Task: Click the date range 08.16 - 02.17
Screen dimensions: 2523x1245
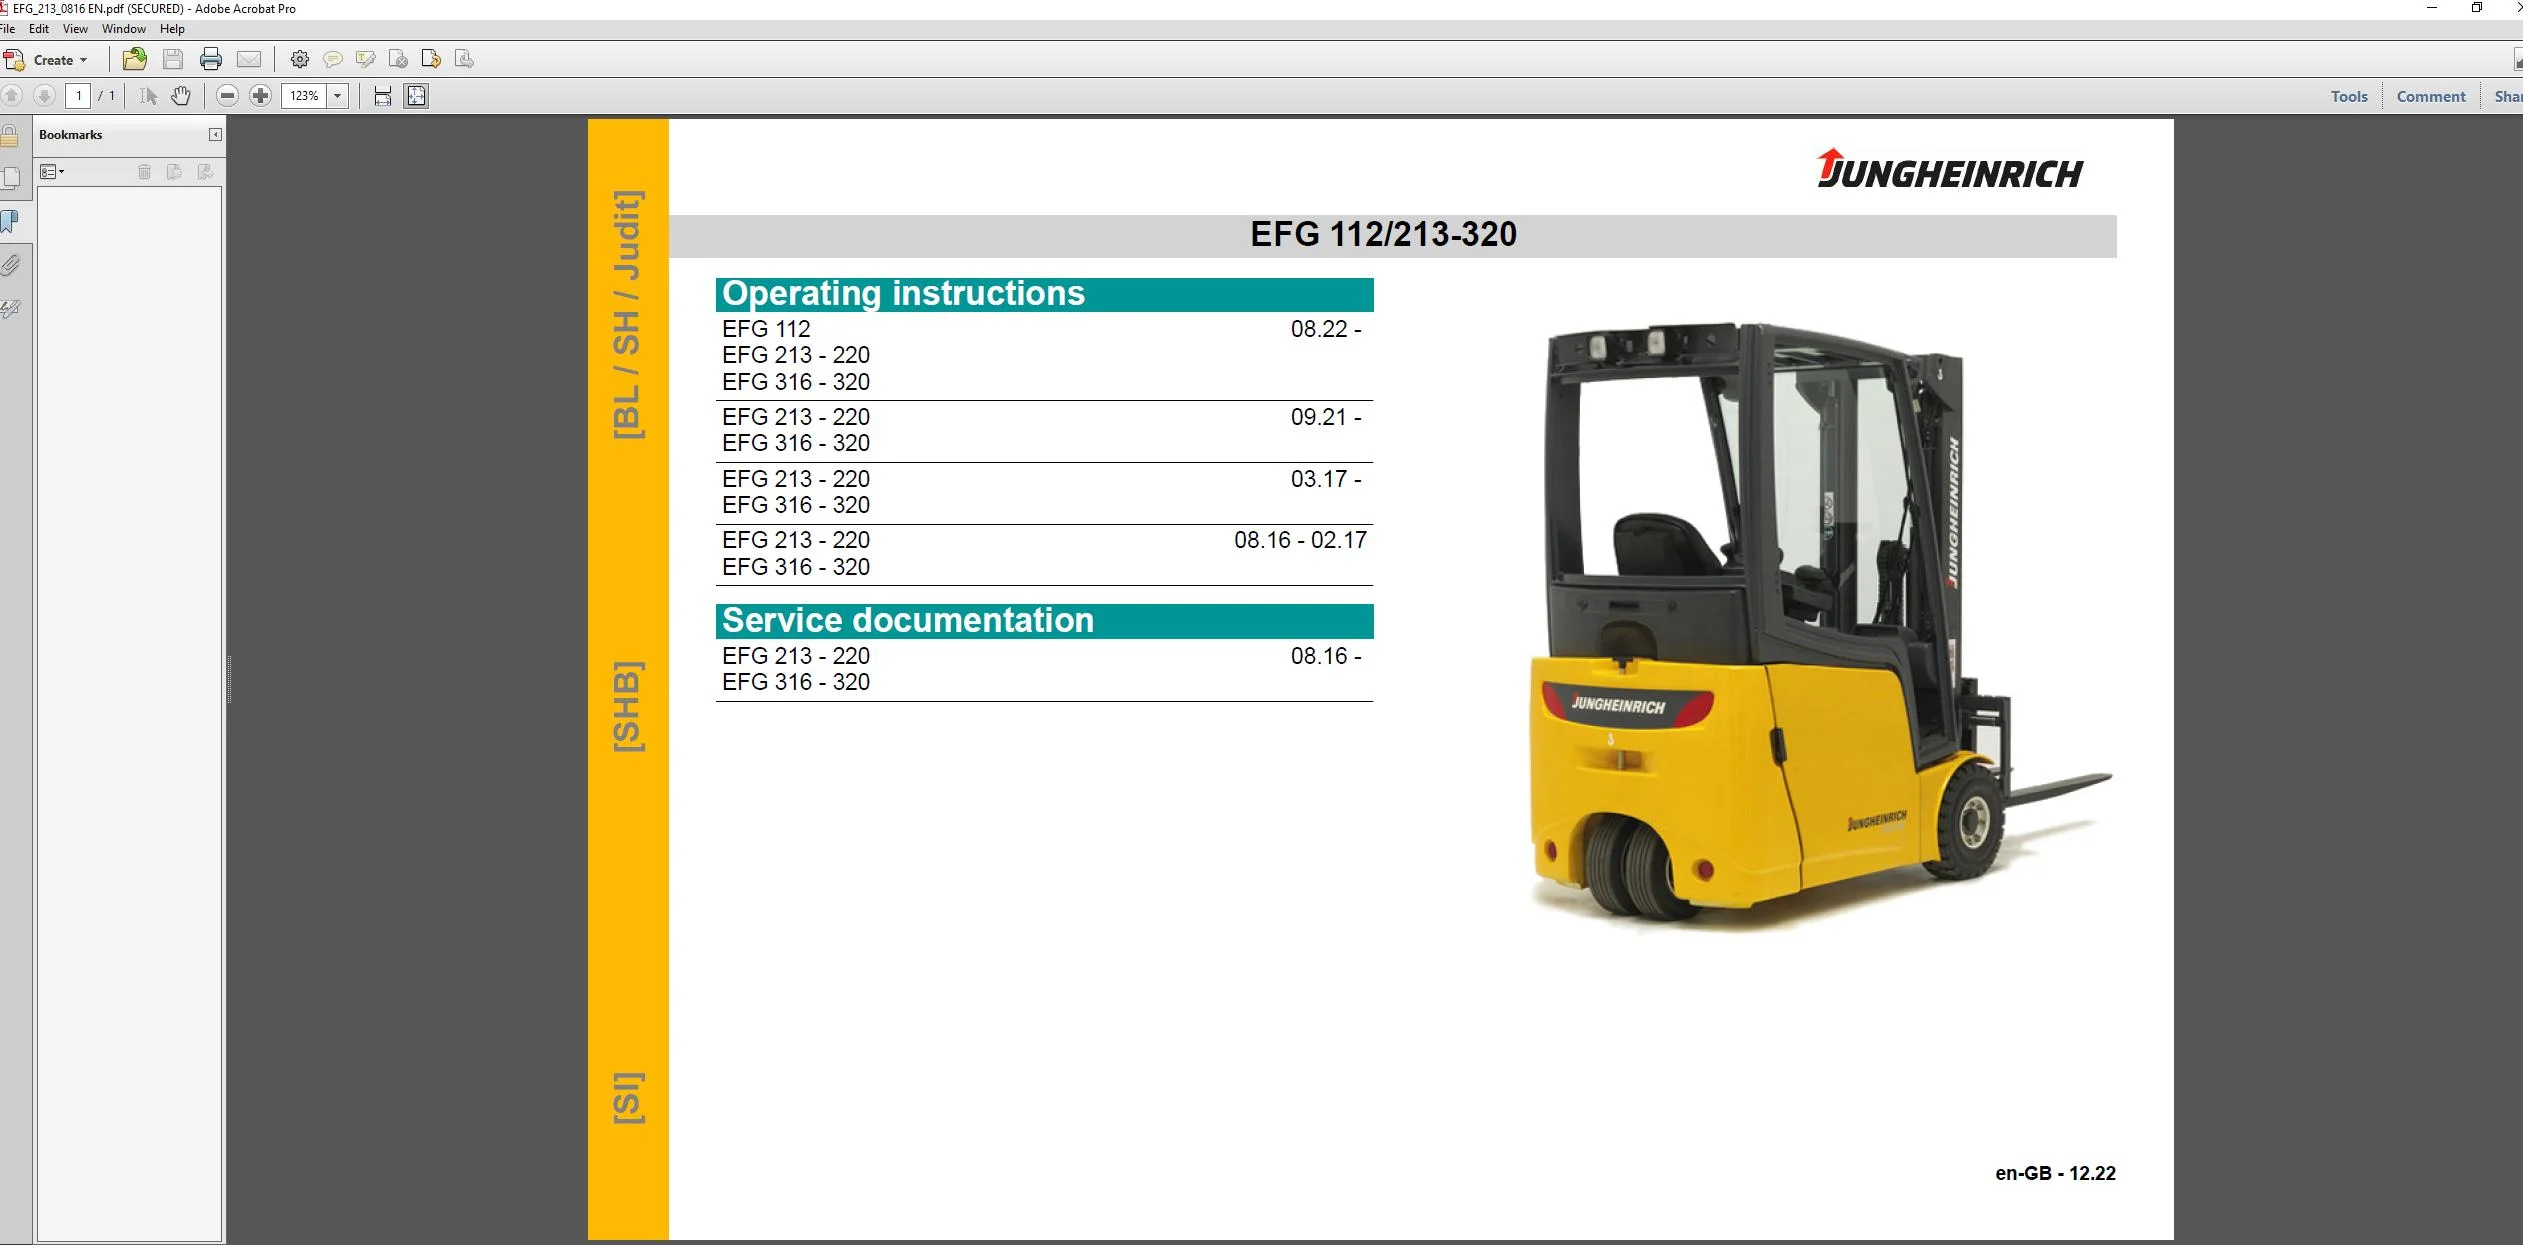Action: click(1300, 540)
